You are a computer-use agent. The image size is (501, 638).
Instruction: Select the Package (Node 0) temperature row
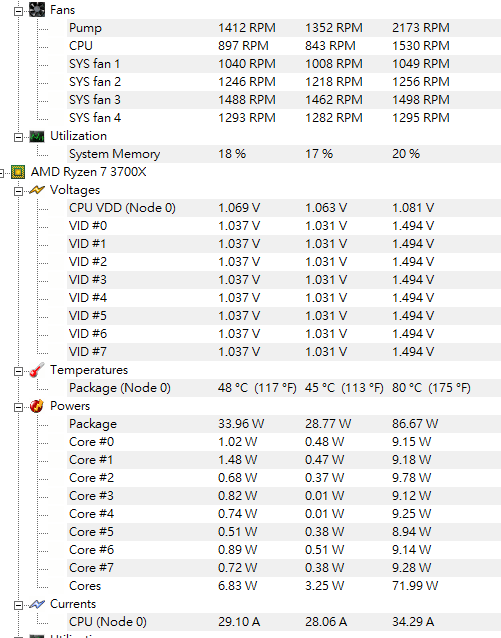pos(284,388)
